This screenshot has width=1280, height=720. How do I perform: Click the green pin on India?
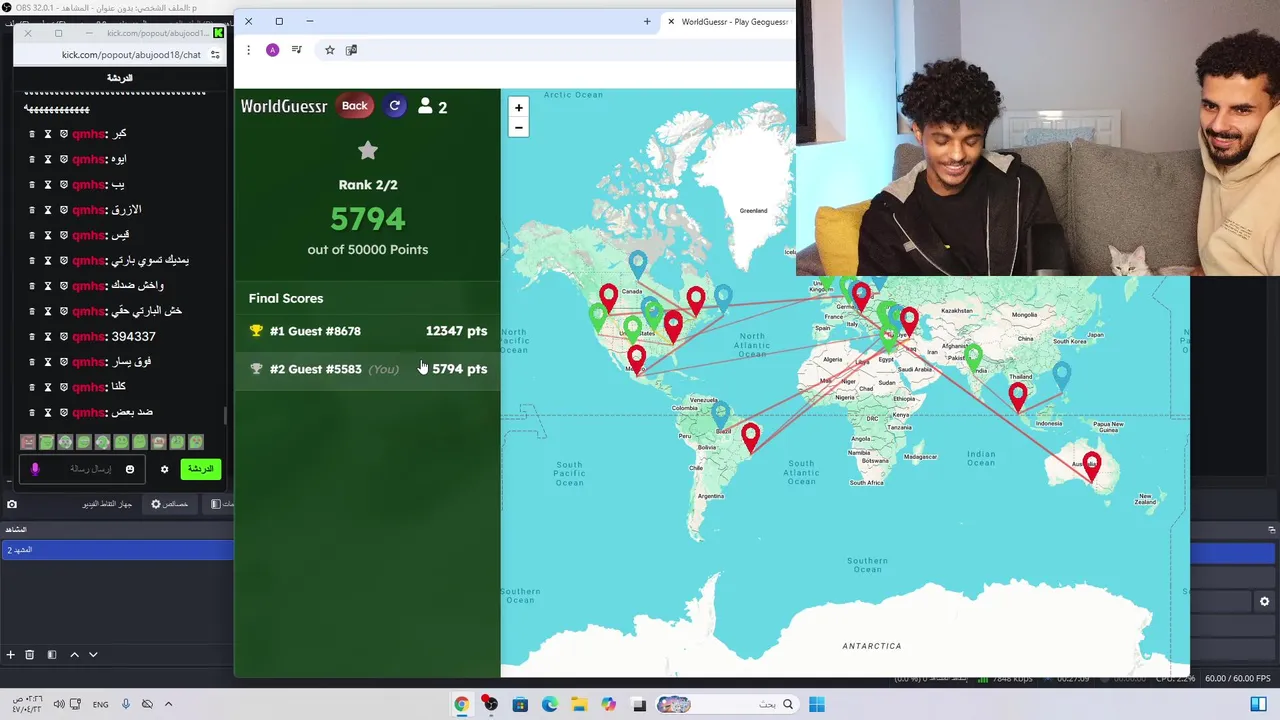pyautogui.click(x=973, y=357)
